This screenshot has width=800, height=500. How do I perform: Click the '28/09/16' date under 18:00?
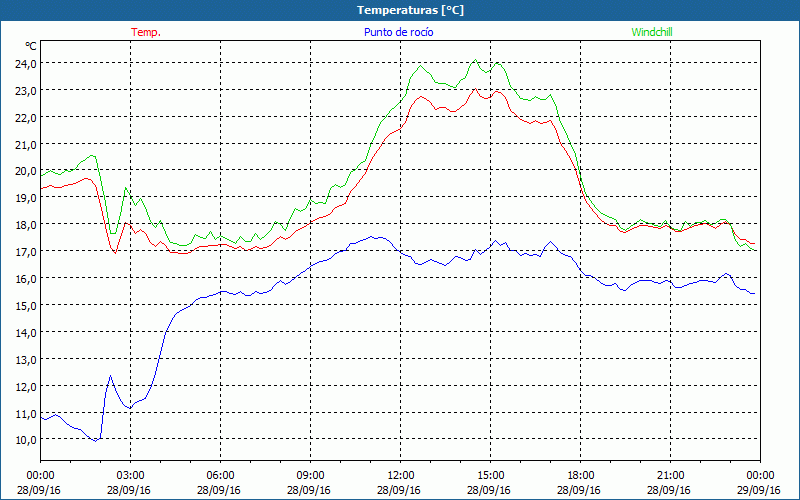click(579, 490)
